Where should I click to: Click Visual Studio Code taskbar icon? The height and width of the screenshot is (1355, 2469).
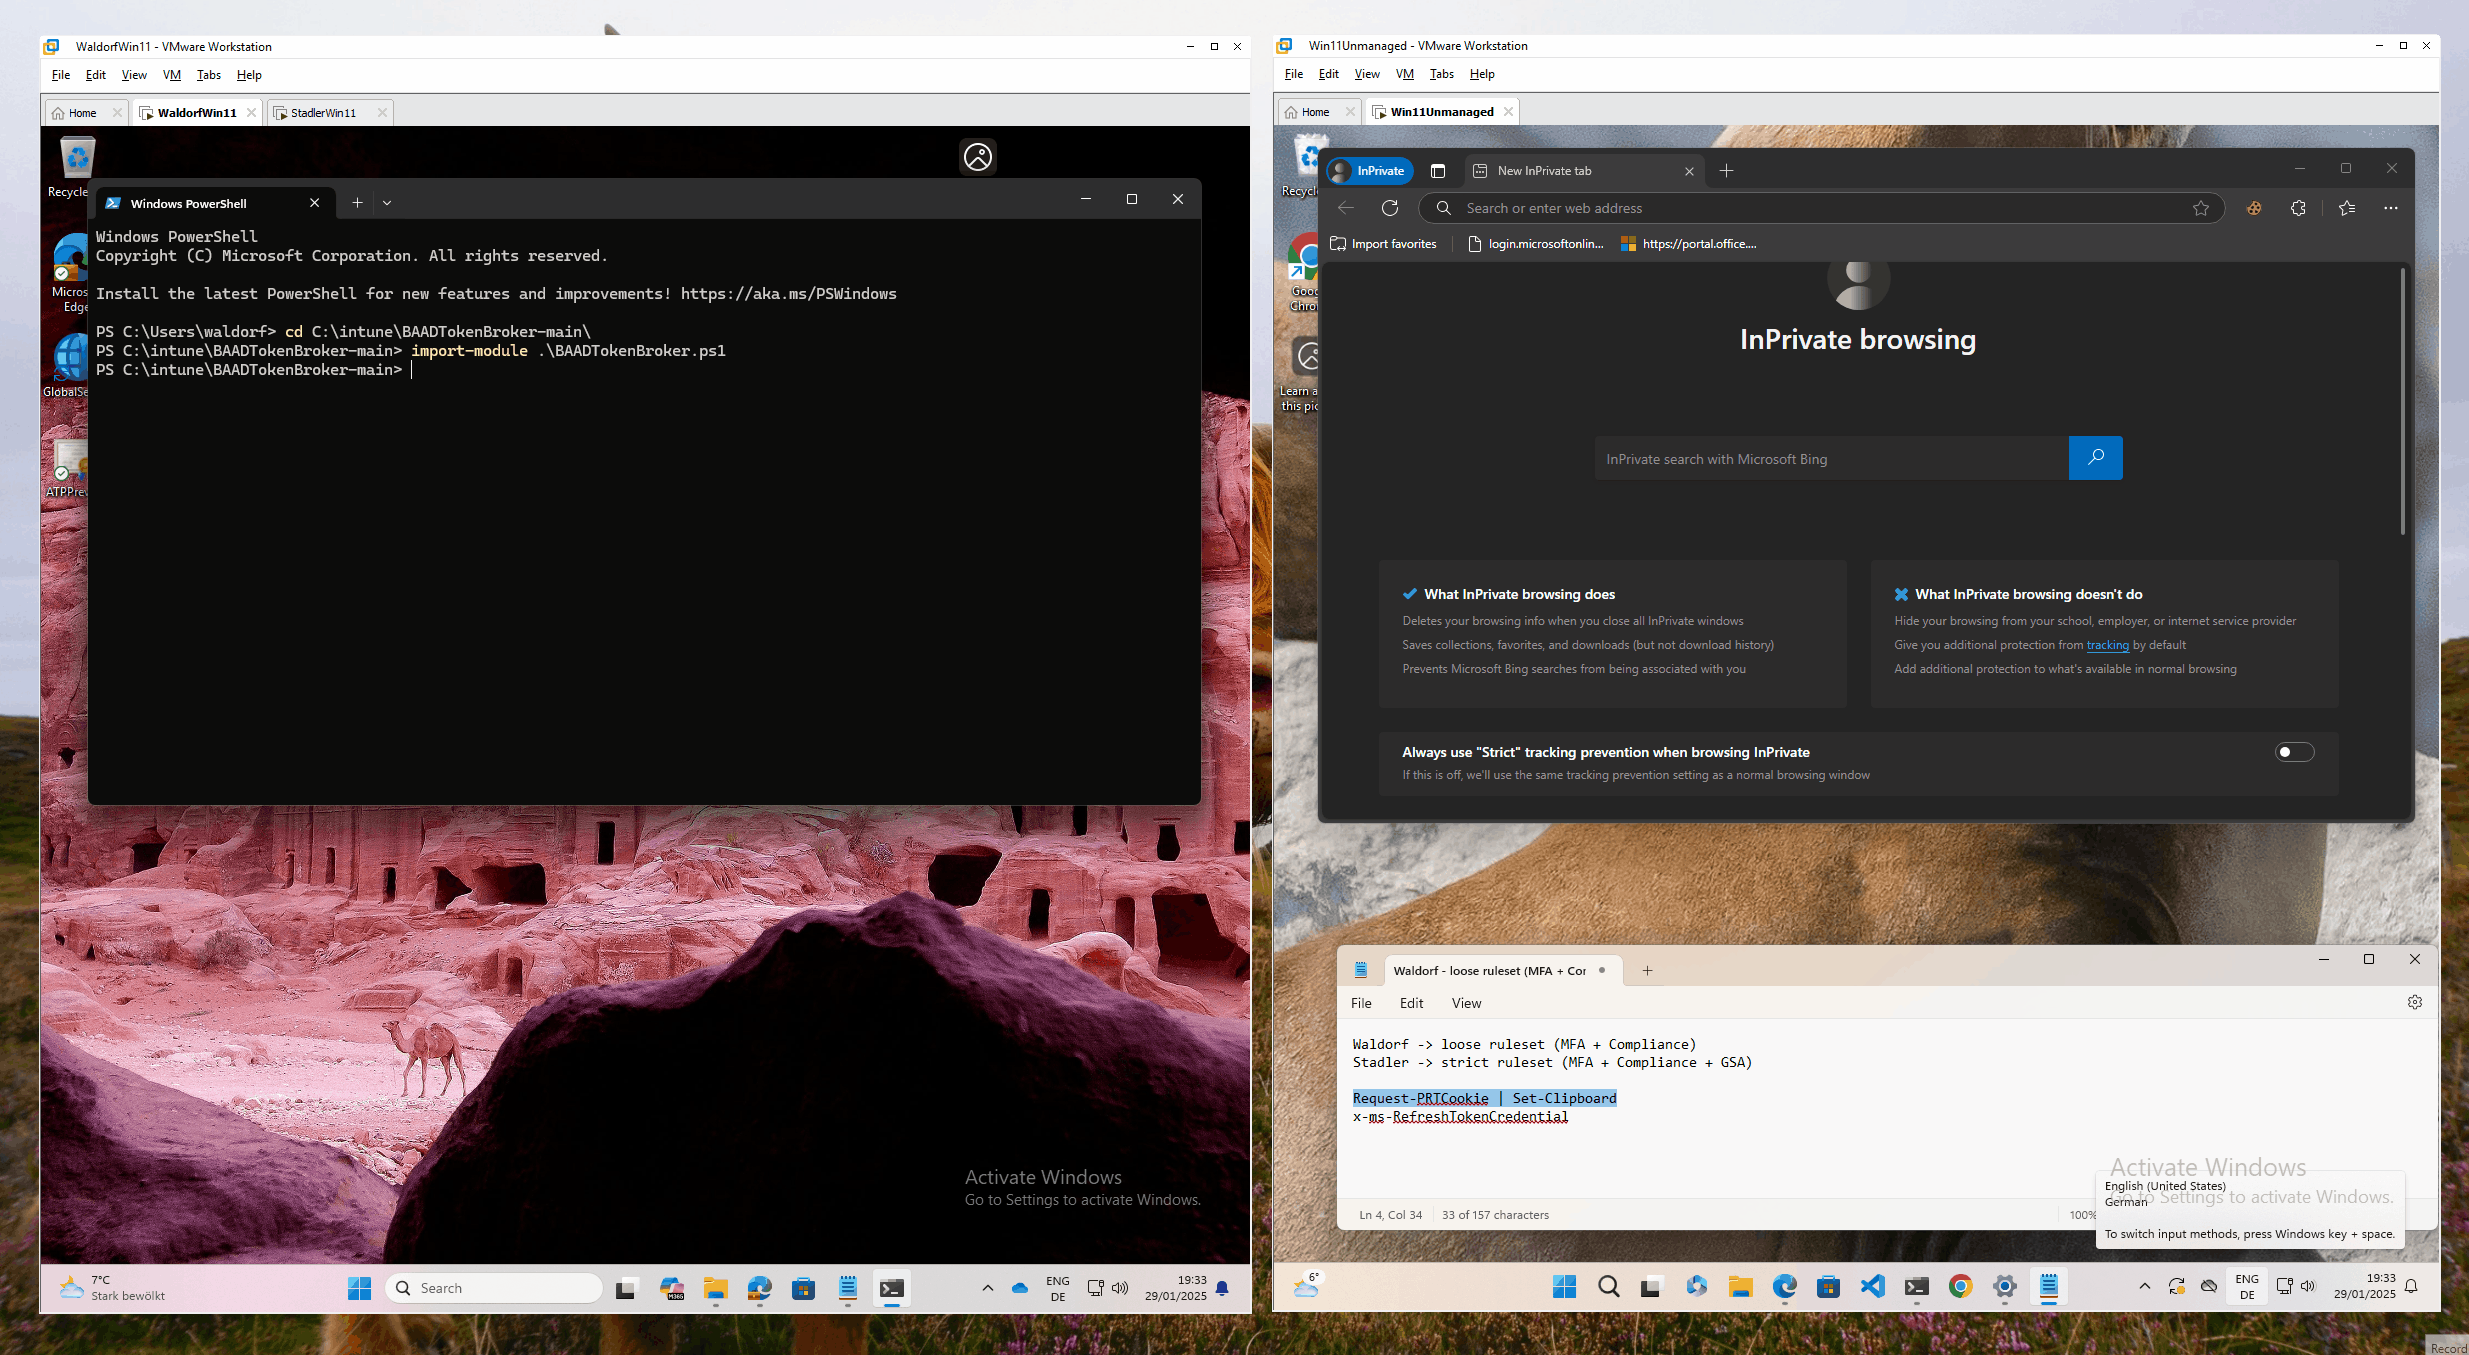1872,1286
